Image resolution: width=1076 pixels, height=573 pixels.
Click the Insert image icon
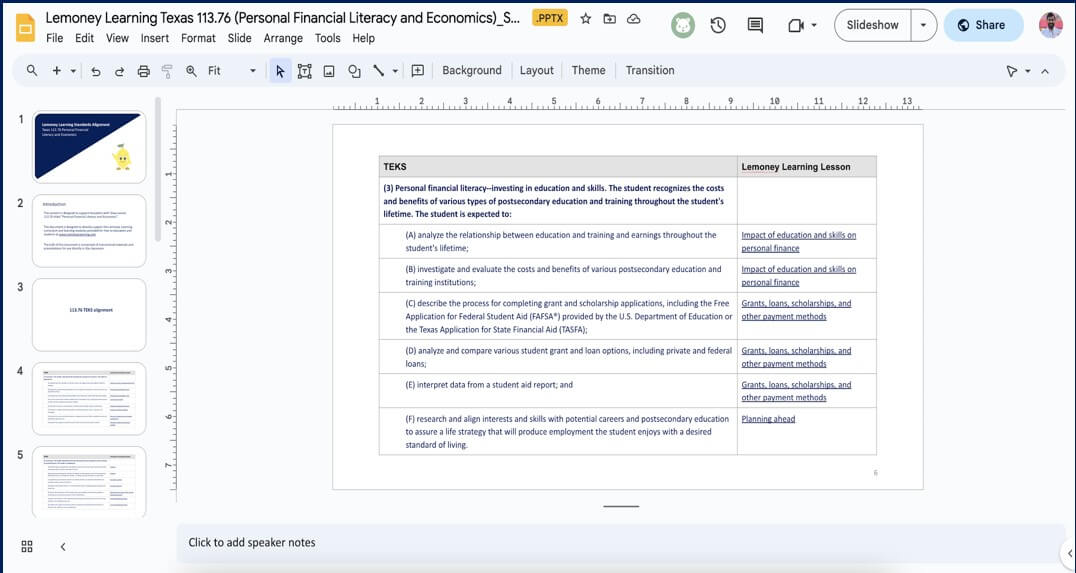coord(328,71)
